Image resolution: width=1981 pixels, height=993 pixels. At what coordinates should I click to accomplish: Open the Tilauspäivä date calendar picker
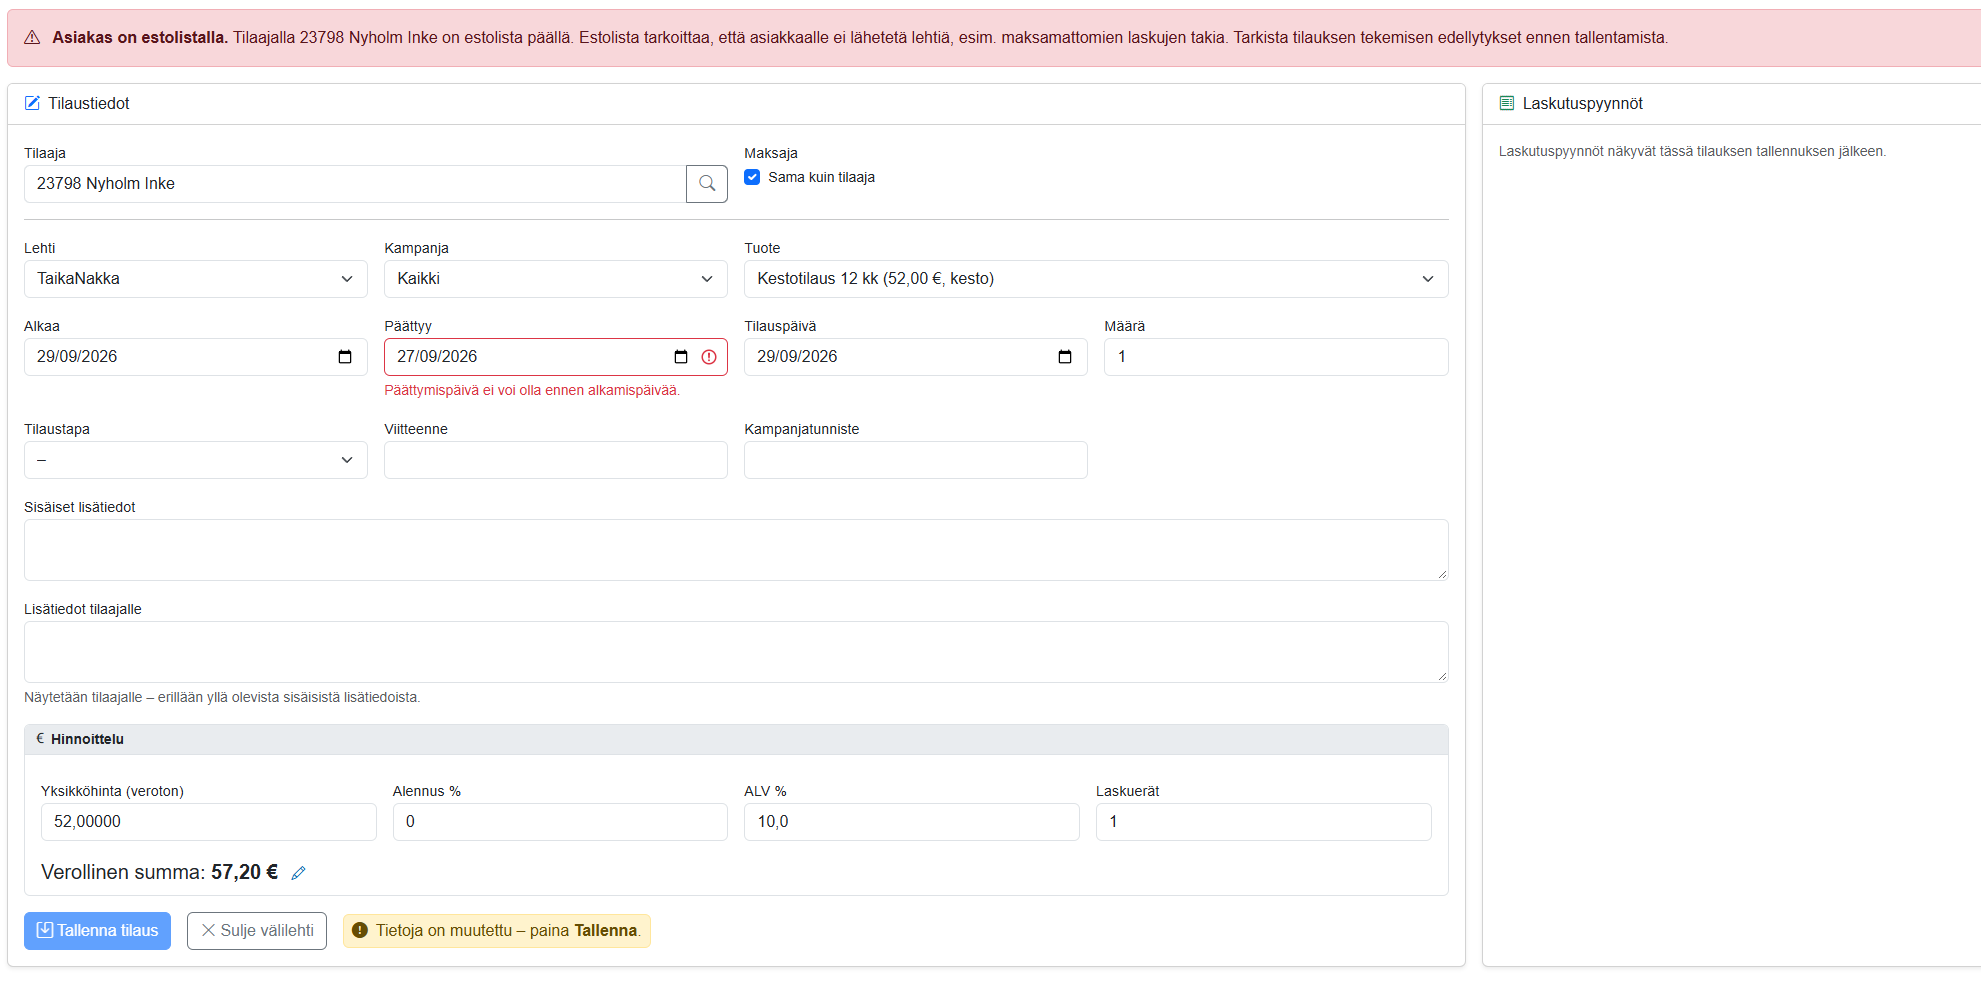tap(1065, 357)
